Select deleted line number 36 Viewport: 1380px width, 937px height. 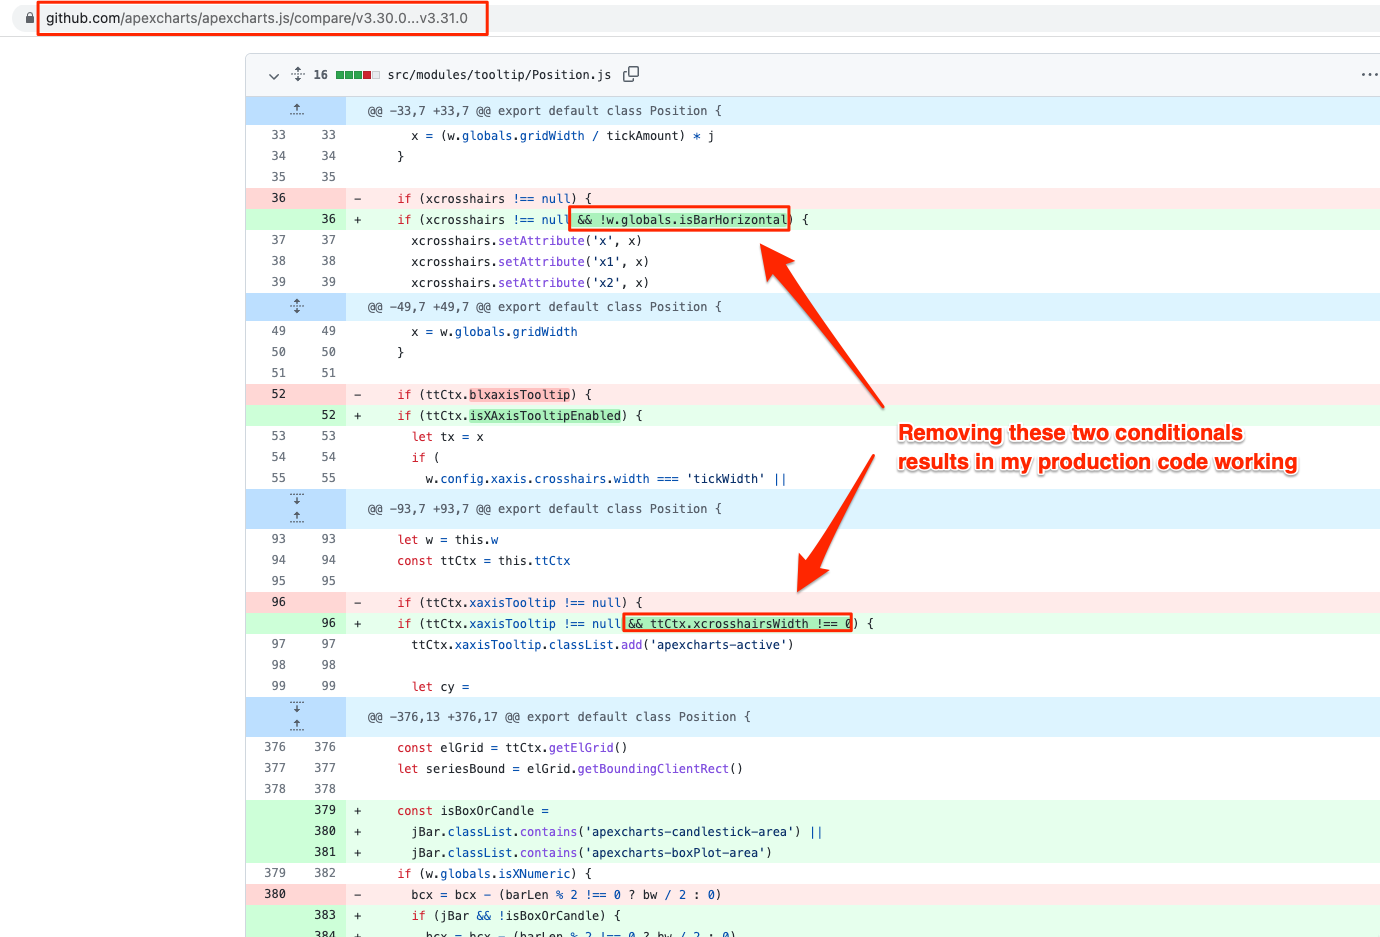click(x=278, y=198)
